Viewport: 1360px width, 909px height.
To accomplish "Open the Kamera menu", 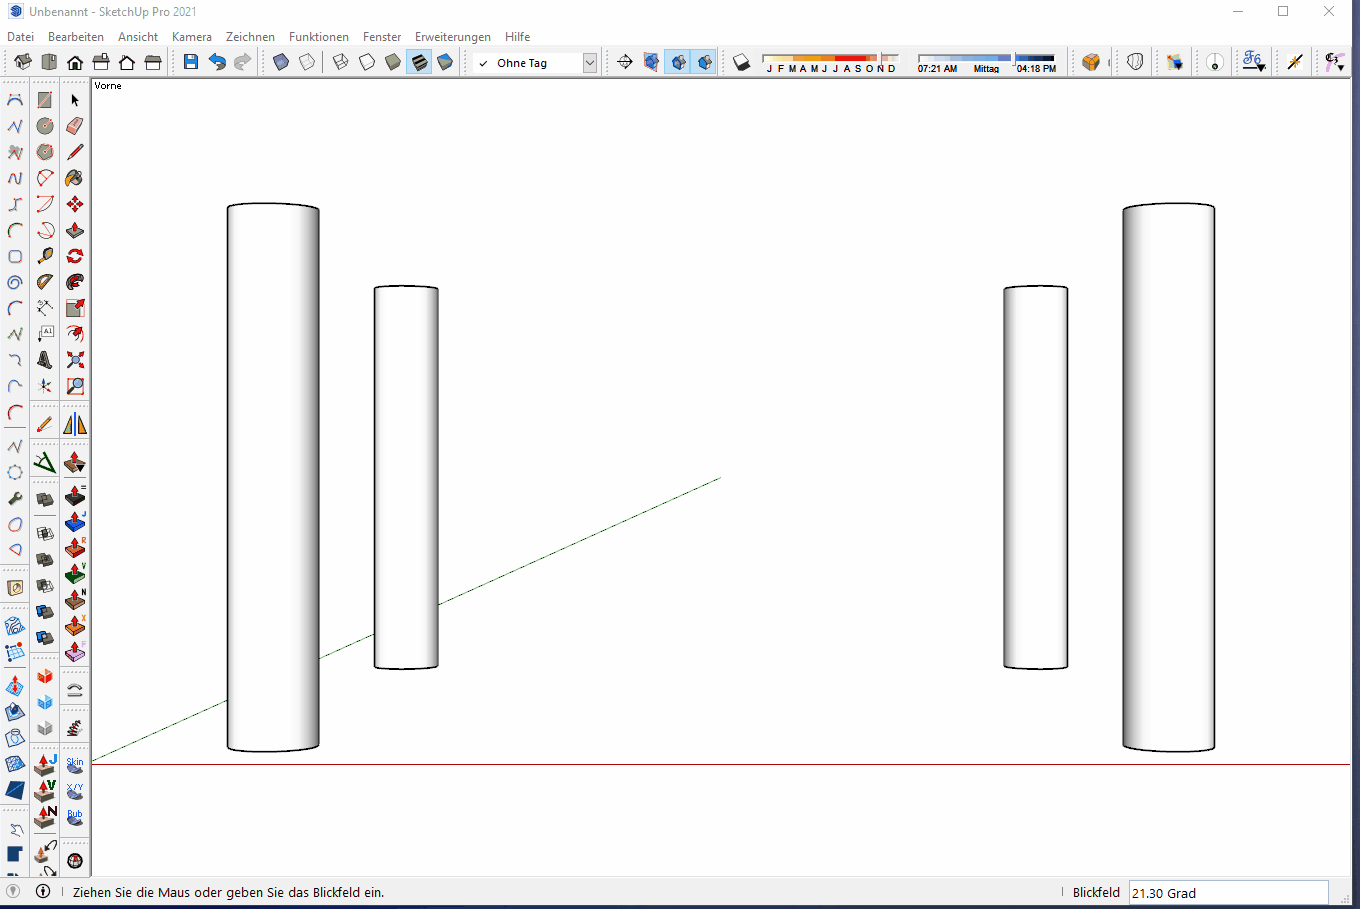I will click(x=191, y=37).
